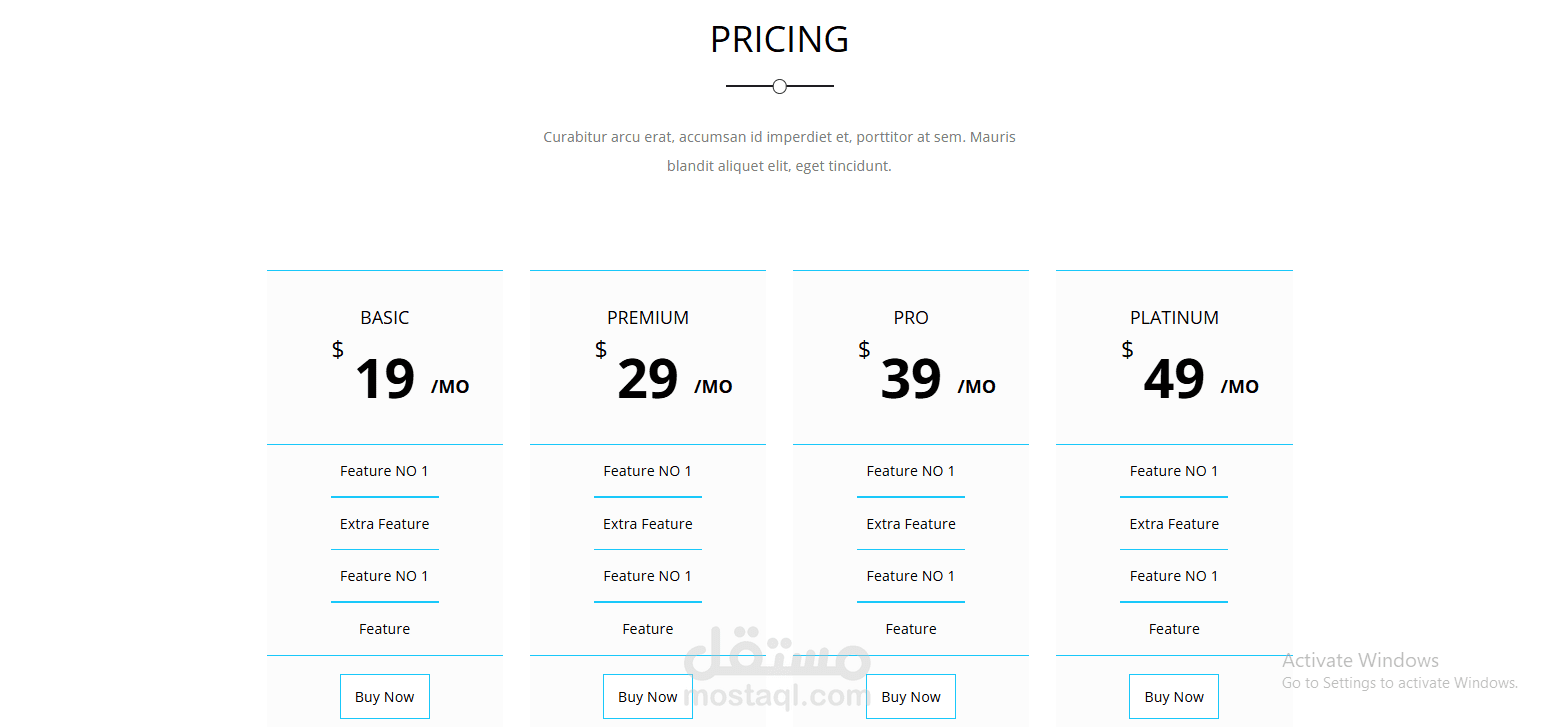
Task: Hit Buy Now on the Platinum plan
Action: coord(1174,697)
